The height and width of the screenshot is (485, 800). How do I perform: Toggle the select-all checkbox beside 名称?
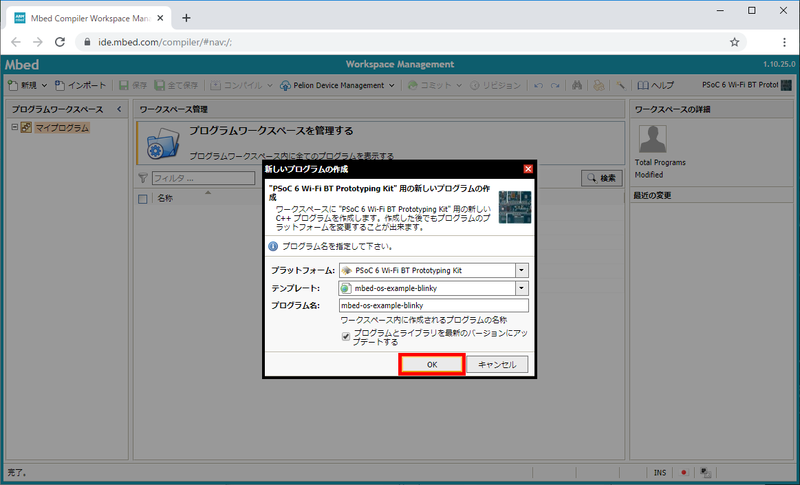143,199
